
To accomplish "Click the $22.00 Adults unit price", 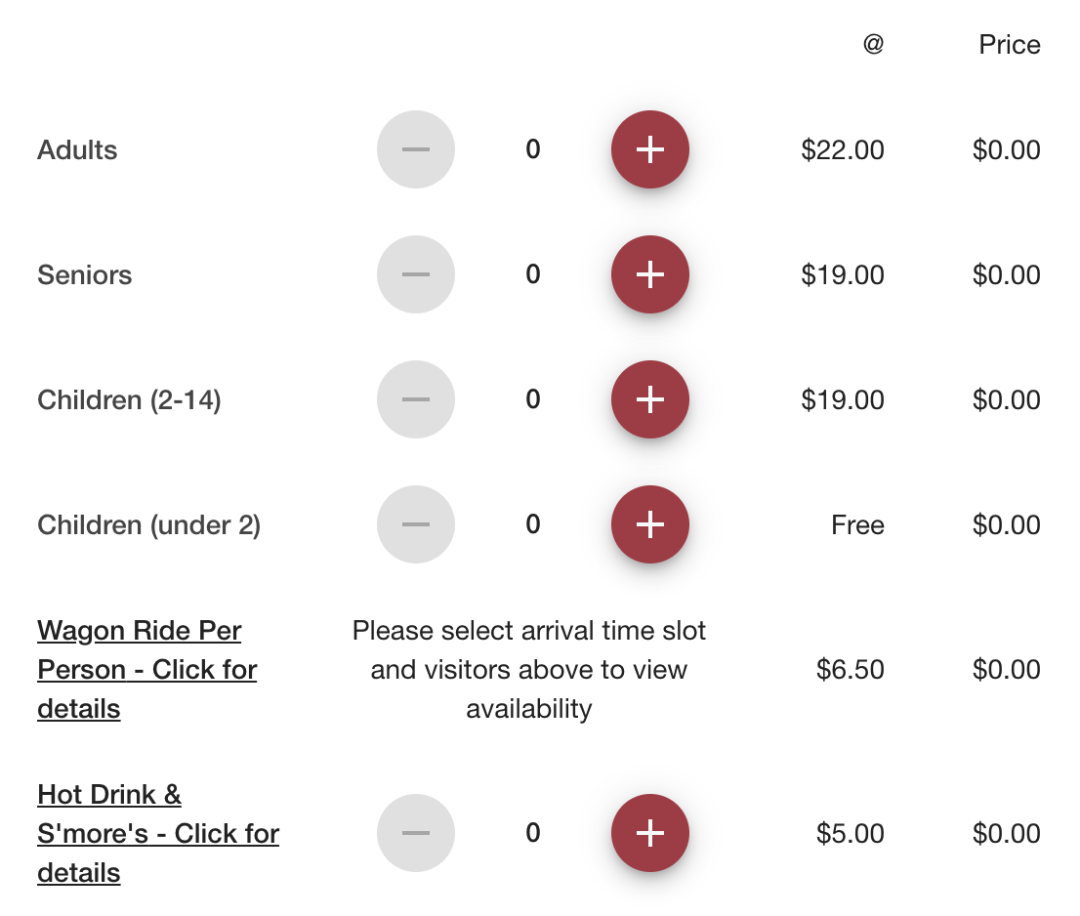I will [842, 150].
